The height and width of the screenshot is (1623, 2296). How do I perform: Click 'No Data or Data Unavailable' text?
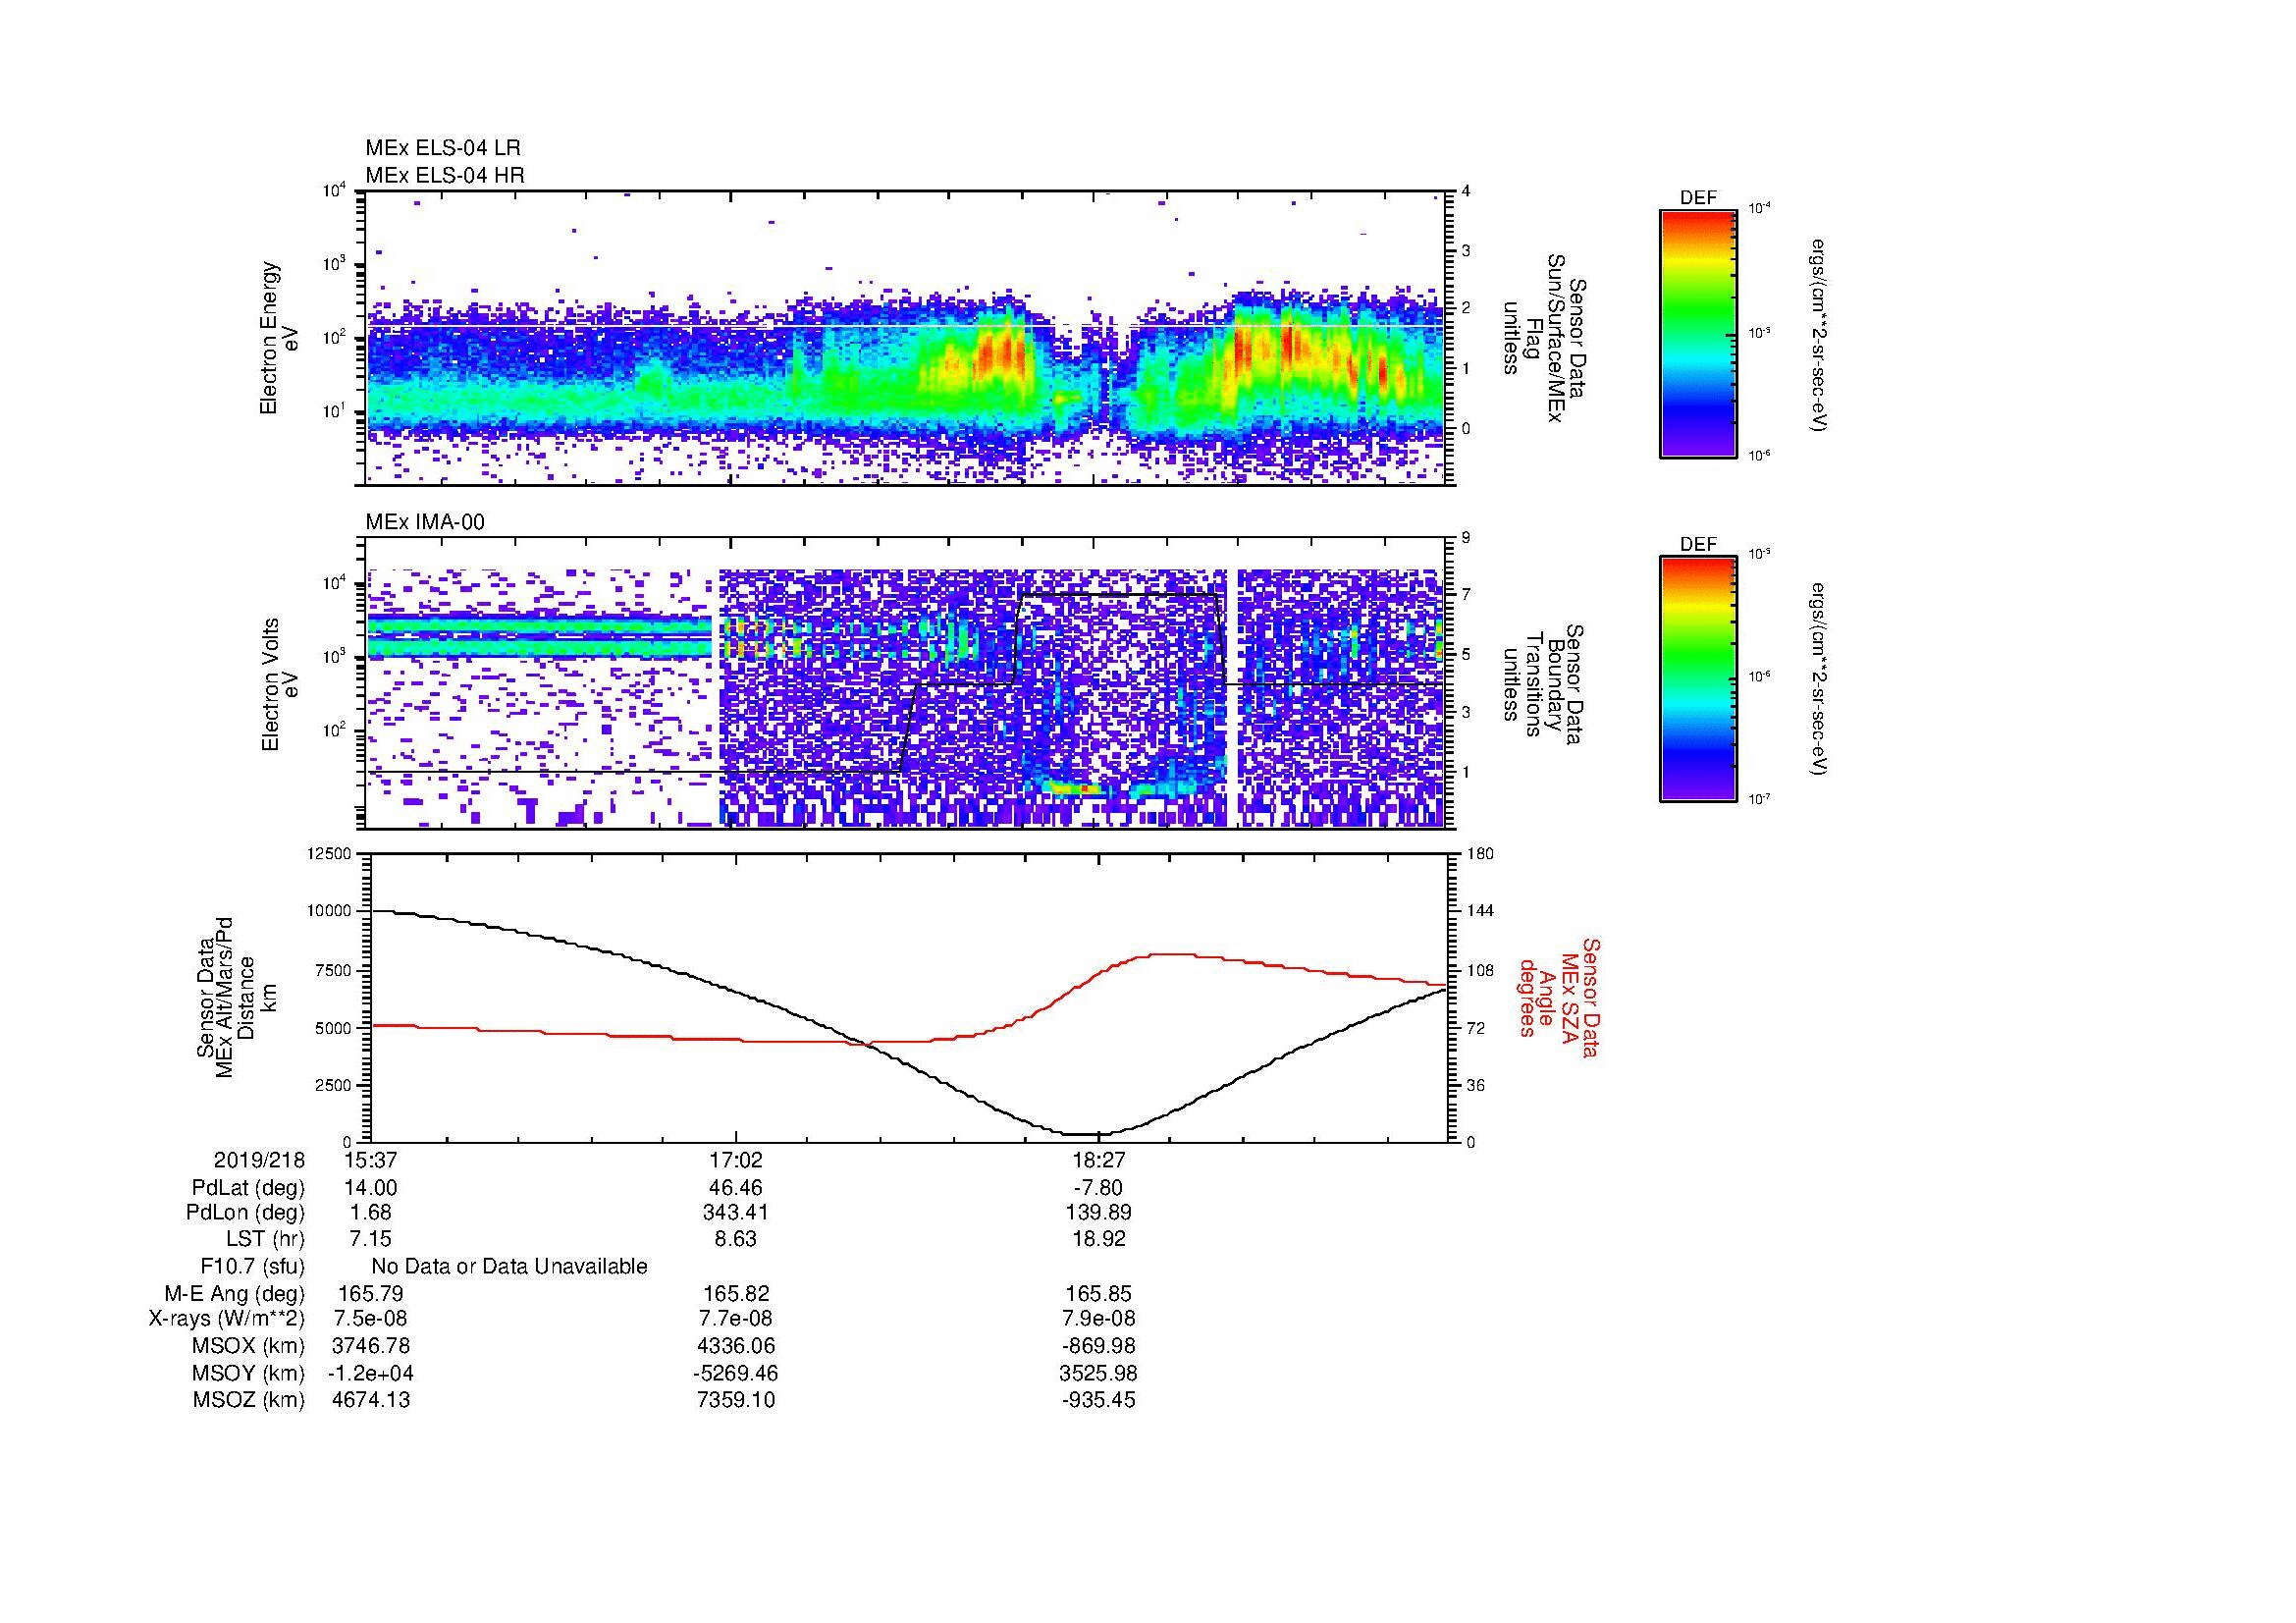click(x=509, y=1267)
